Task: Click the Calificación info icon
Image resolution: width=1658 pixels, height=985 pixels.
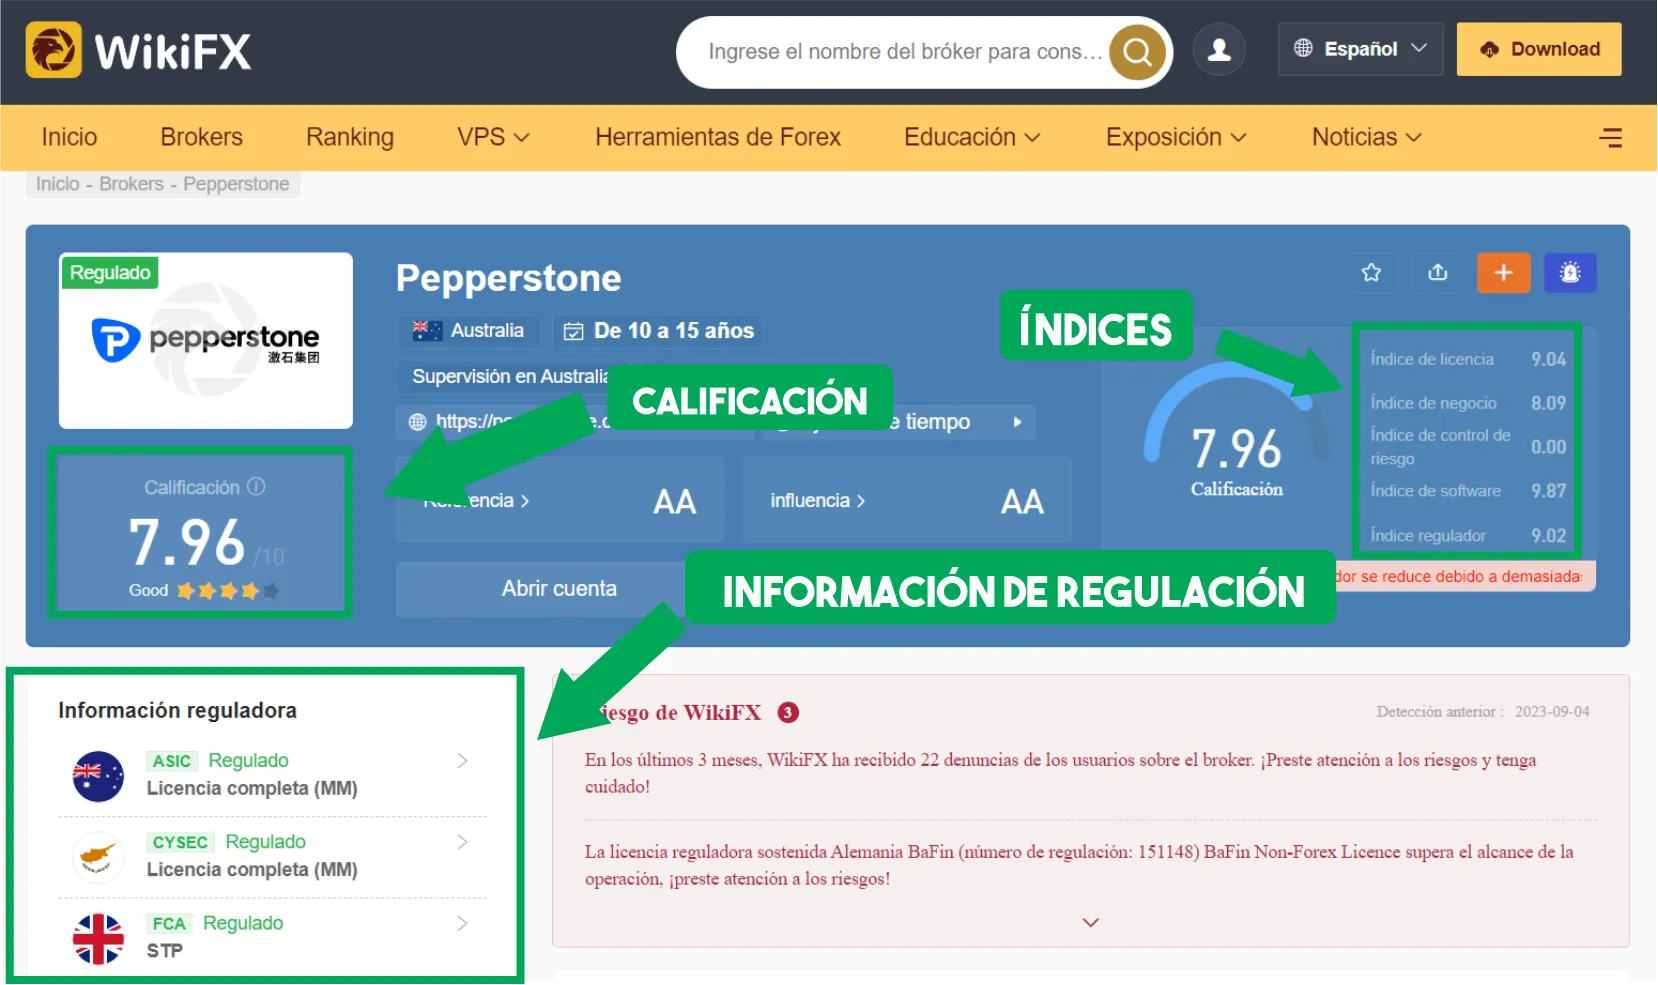Action: coord(256,487)
